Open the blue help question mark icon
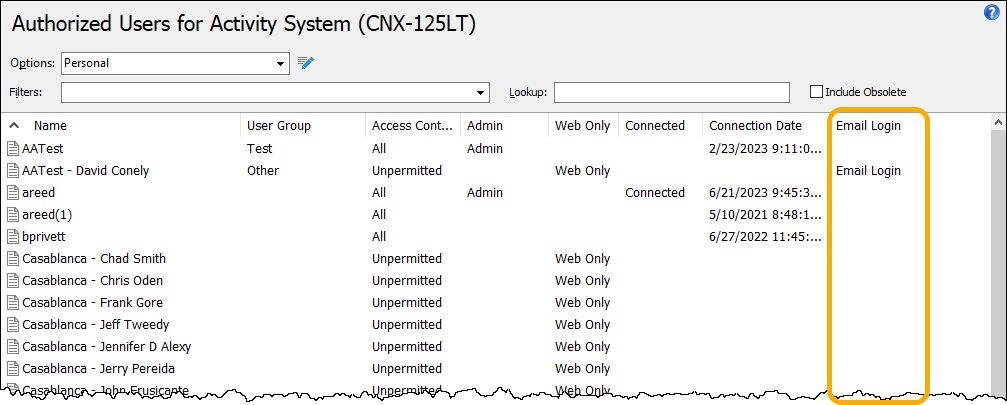1007x405 pixels. (x=992, y=13)
